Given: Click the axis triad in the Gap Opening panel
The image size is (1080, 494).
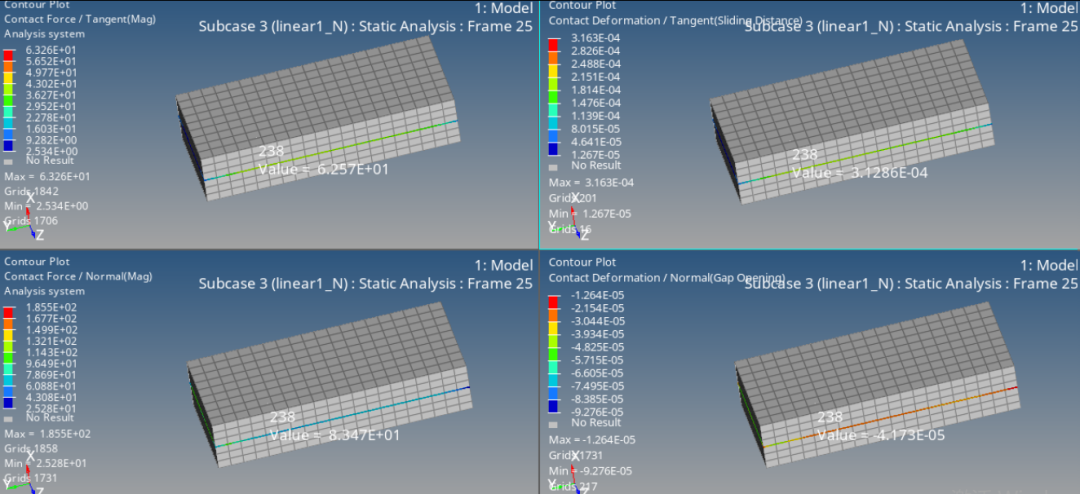Looking at the screenshot, I should pos(566,478).
